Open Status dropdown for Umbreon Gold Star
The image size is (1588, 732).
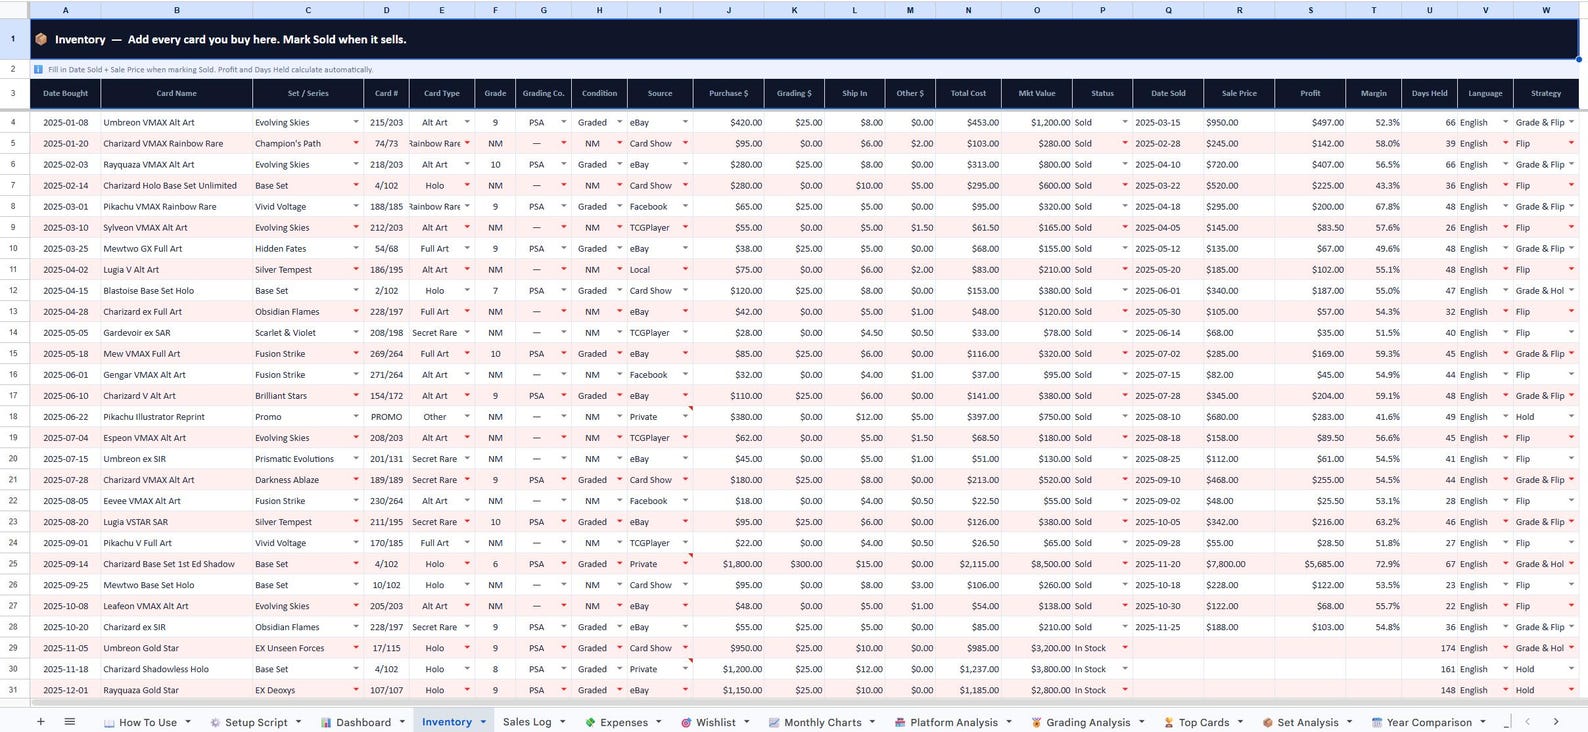tap(1125, 648)
